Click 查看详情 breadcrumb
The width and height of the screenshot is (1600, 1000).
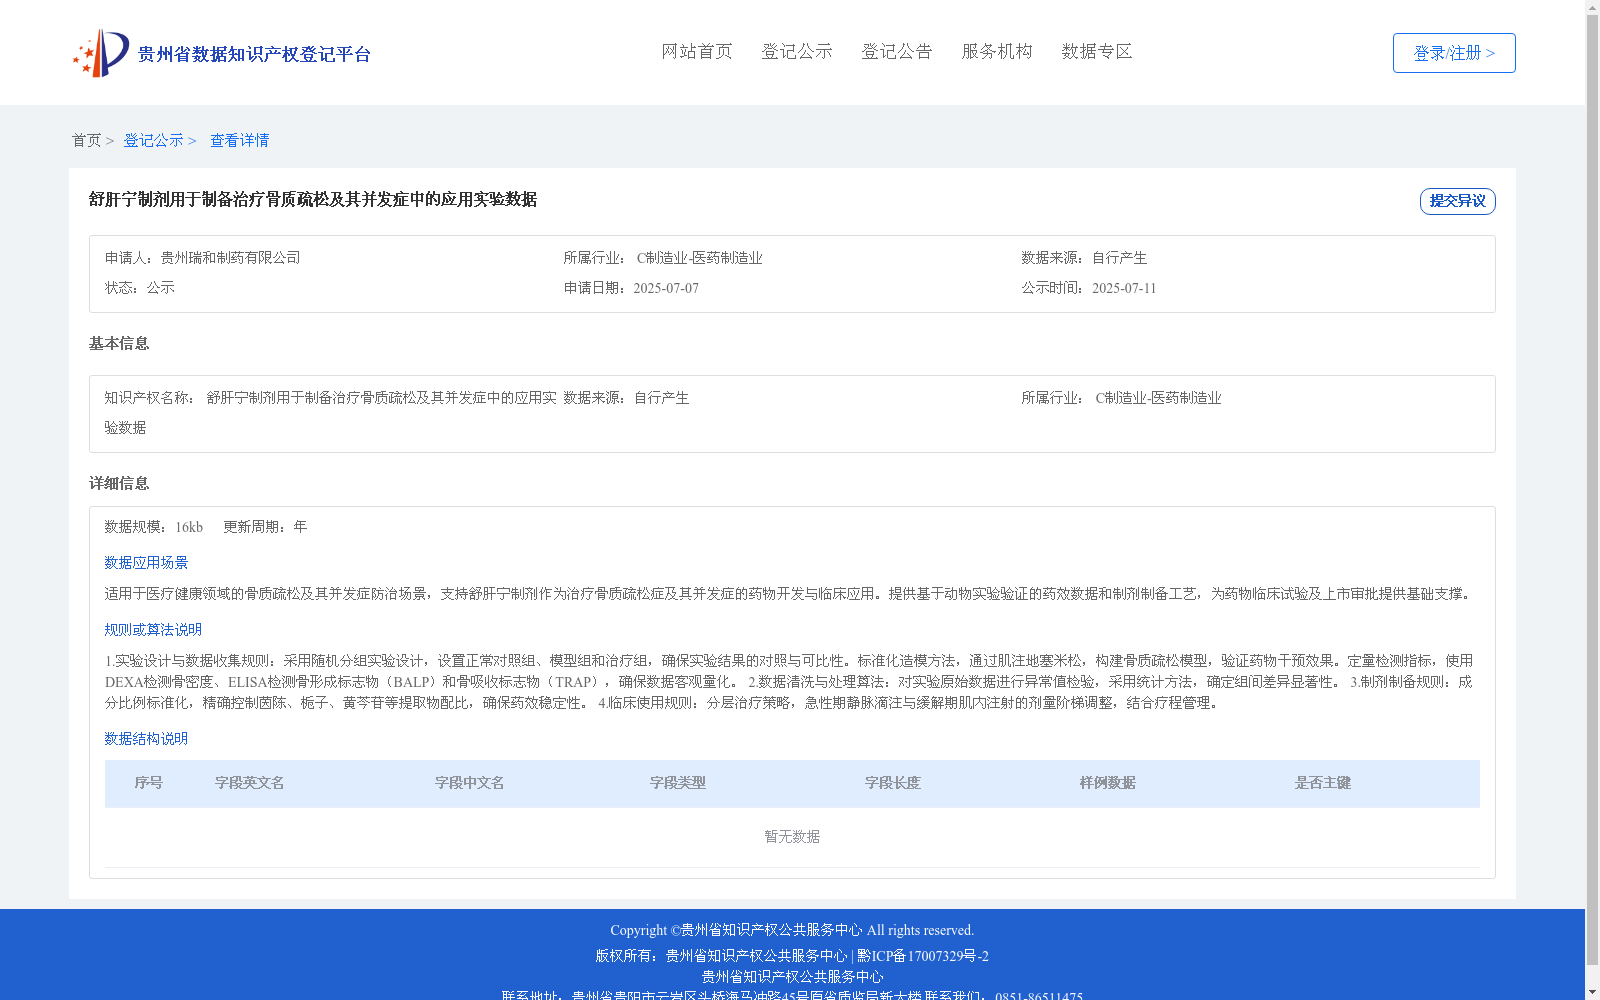tap(239, 140)
